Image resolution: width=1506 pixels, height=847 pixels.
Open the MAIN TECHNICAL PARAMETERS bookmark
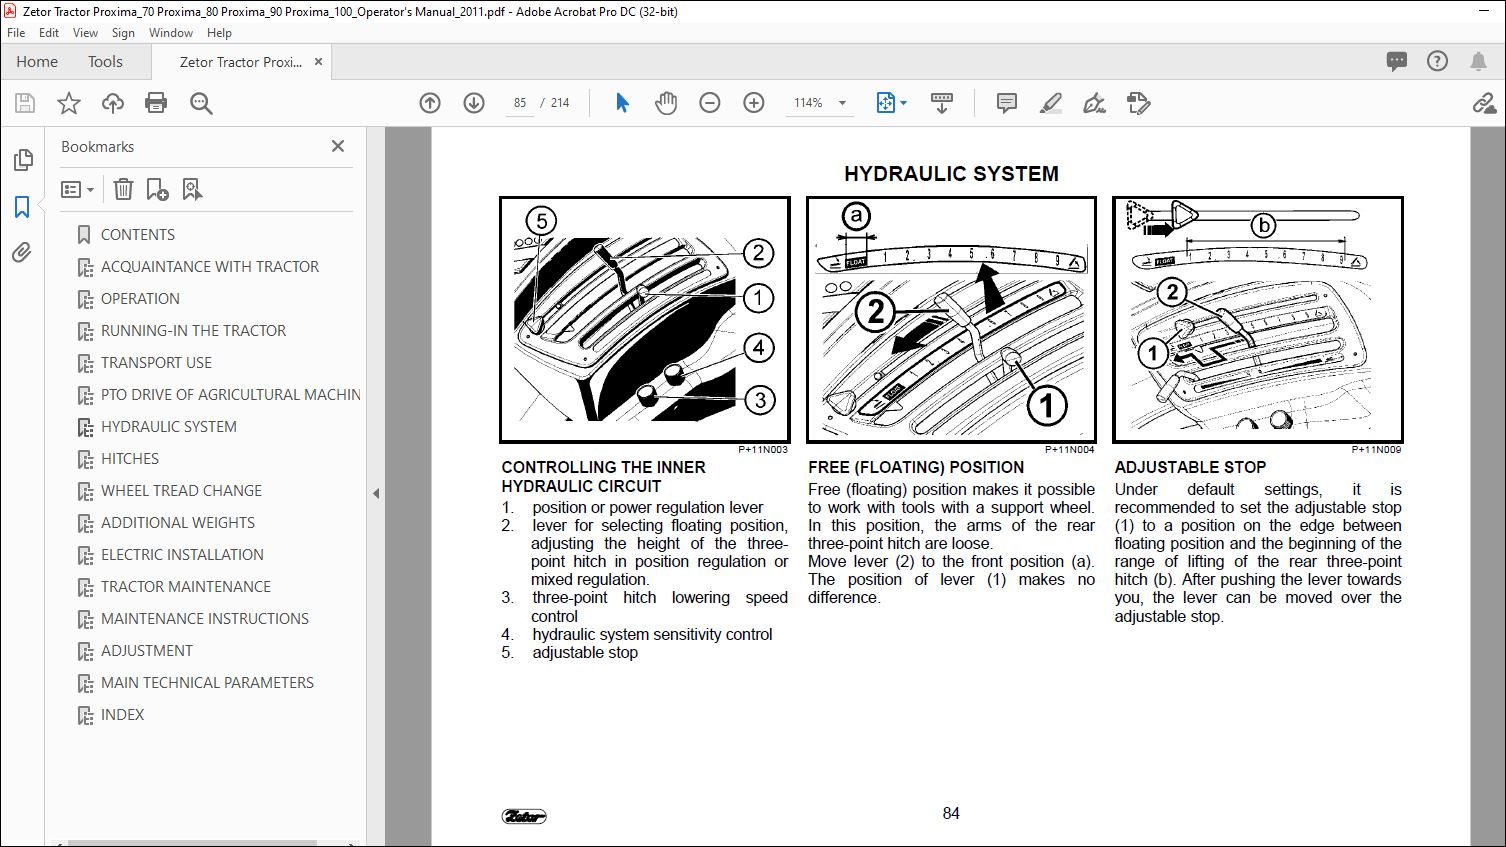[207, 682]
